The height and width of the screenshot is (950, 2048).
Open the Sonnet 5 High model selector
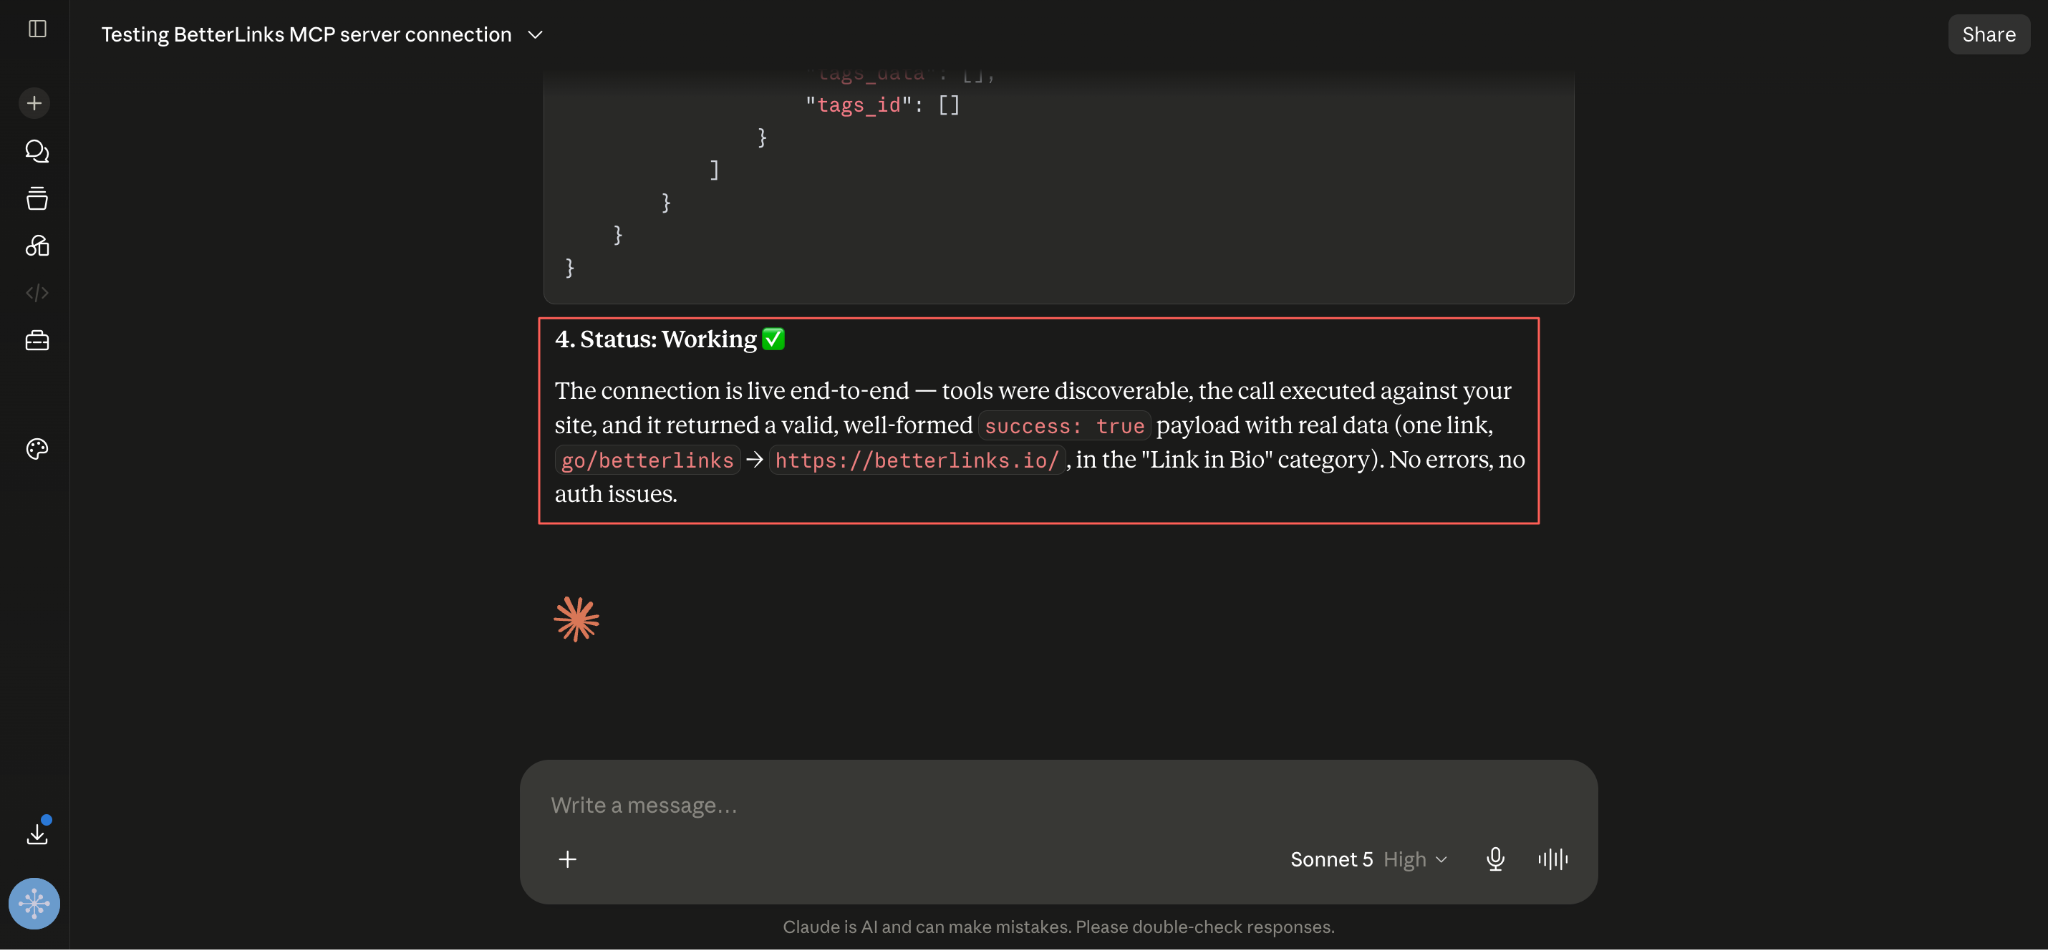tap(1368, 859)
